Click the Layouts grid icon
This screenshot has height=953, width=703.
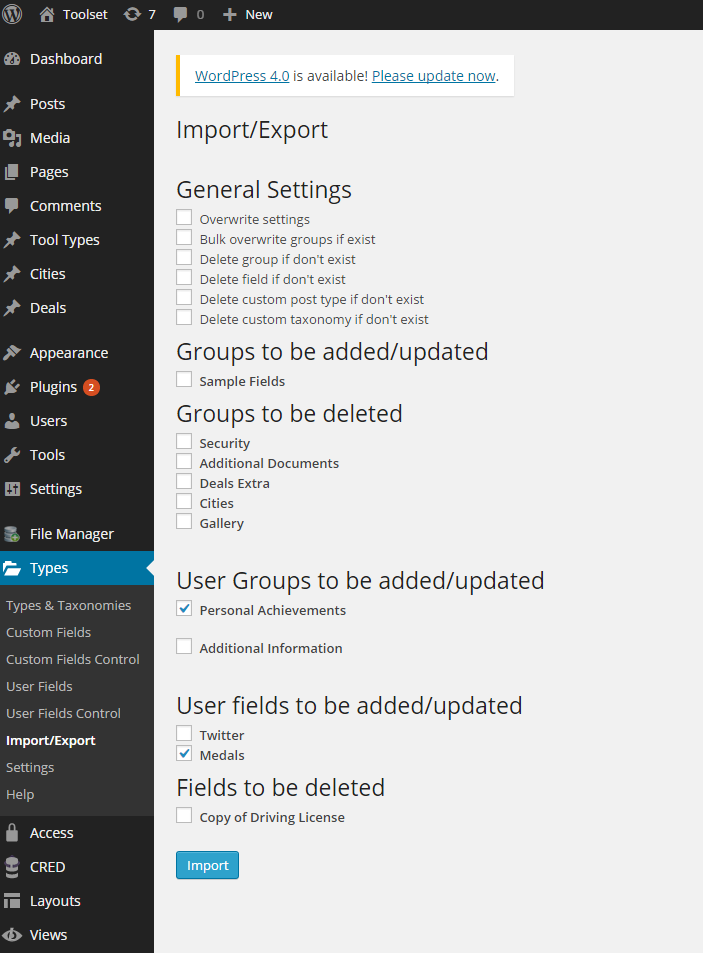12,901
